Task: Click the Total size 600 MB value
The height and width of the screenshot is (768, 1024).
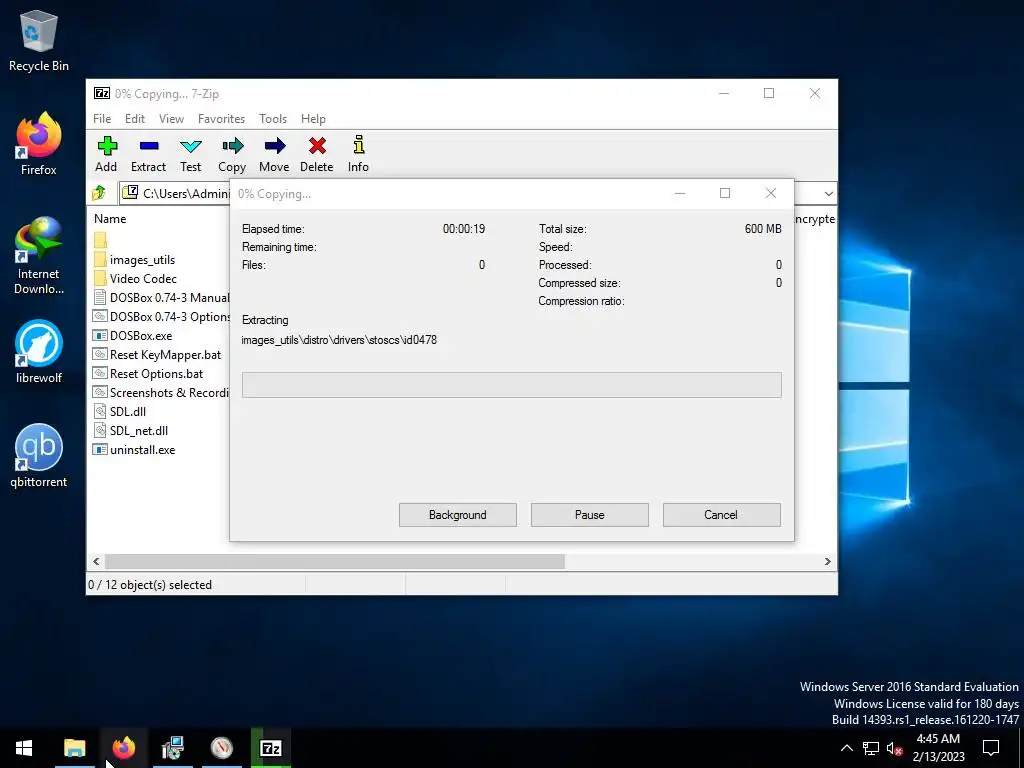Action: coord(763,229)
